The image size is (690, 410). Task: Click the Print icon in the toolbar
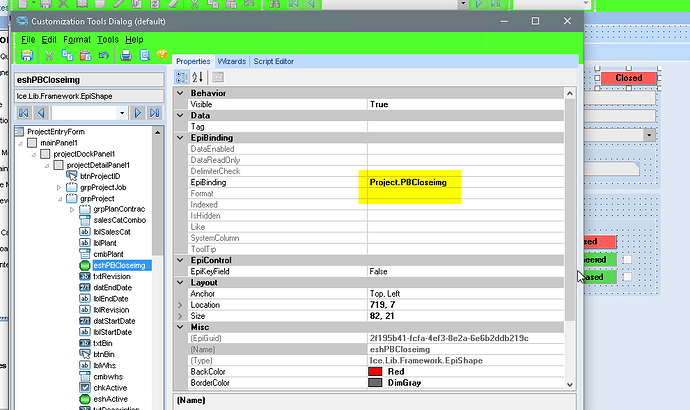pyautogui.click(x=126, y=55)
